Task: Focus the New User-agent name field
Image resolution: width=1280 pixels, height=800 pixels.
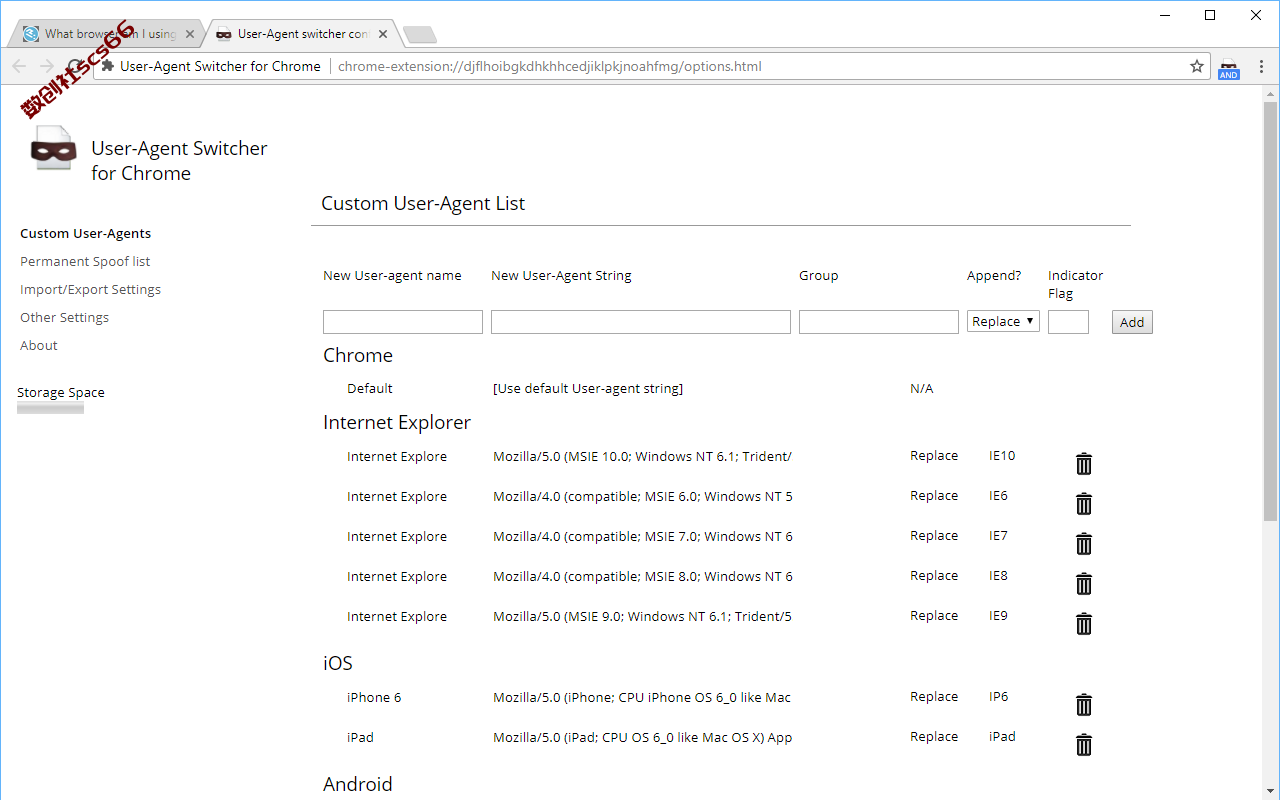Action: click(x=403, y=322)
